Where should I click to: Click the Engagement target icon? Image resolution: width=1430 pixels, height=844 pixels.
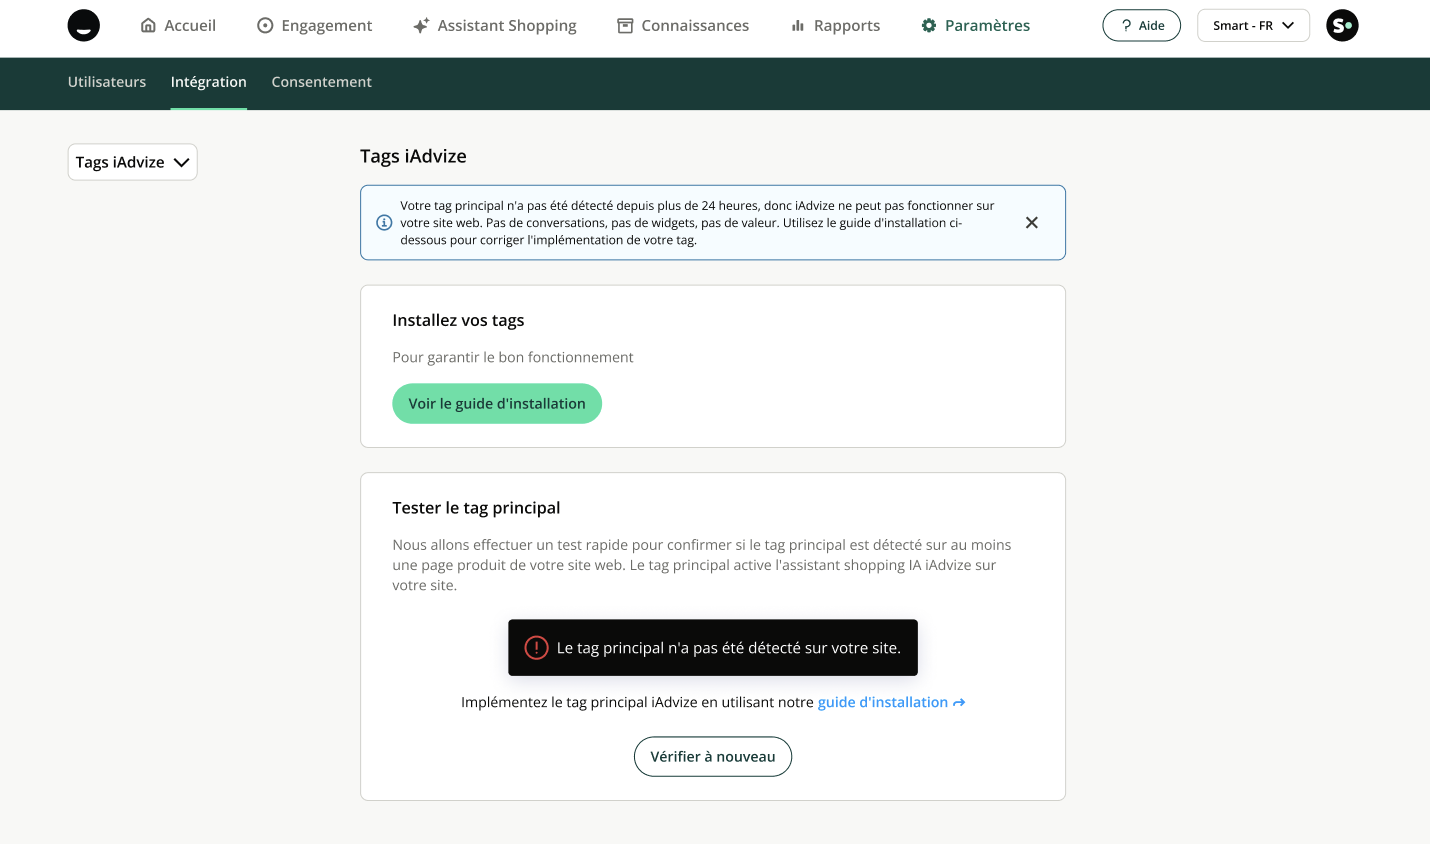point(265,26)
